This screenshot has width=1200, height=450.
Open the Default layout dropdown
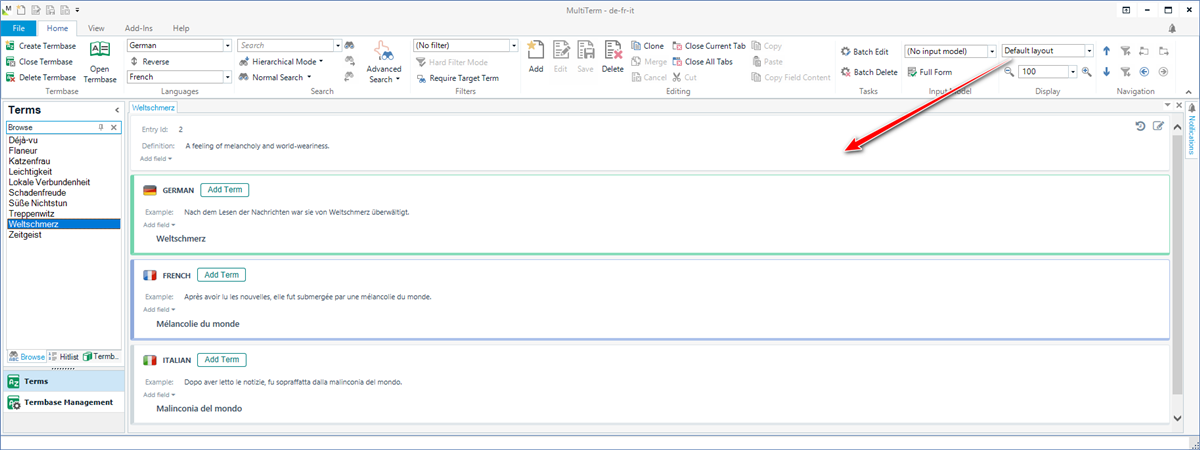(x=1089, y=50)
